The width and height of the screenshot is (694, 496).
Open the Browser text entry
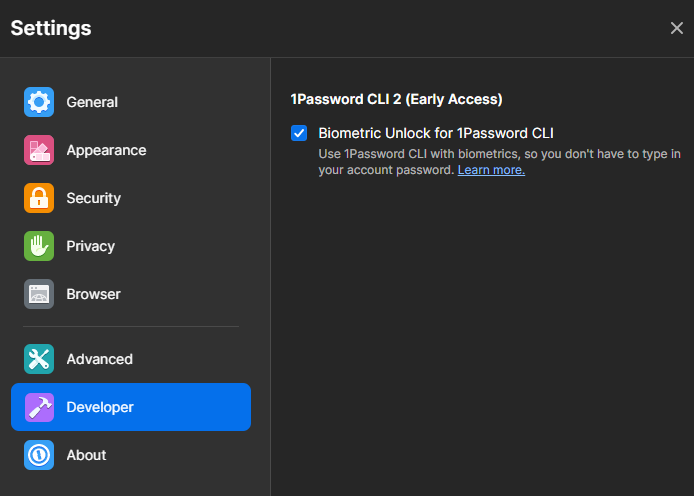click(94, 294)
